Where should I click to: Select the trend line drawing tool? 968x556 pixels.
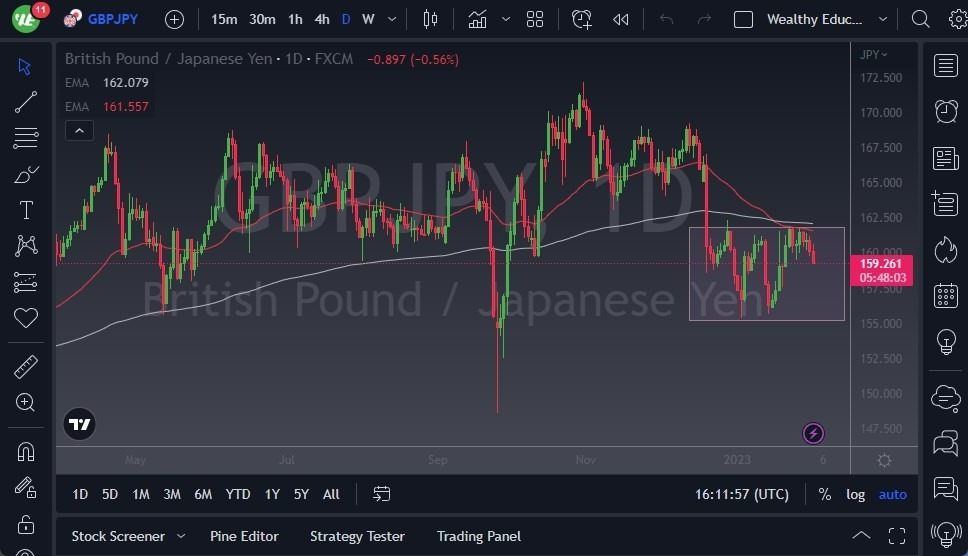pyautogui.click(x=25, y=102)
